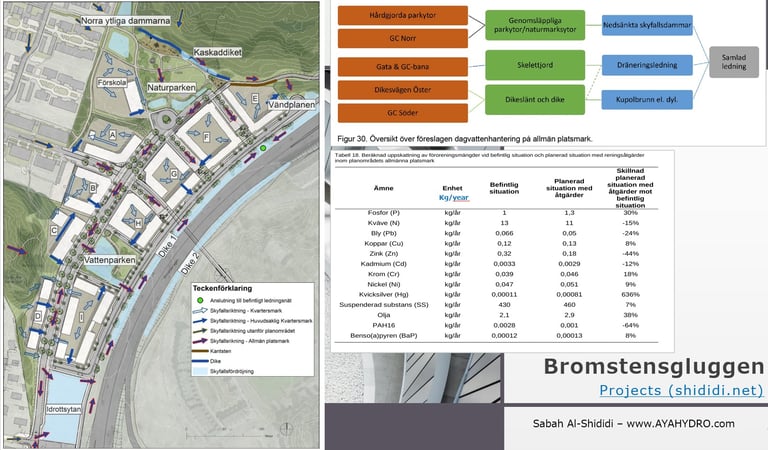Image resolution: width=768 pixels, height=450 pixels.
Task: Click the Krom (Cr) row label
Action: [384, 274]
